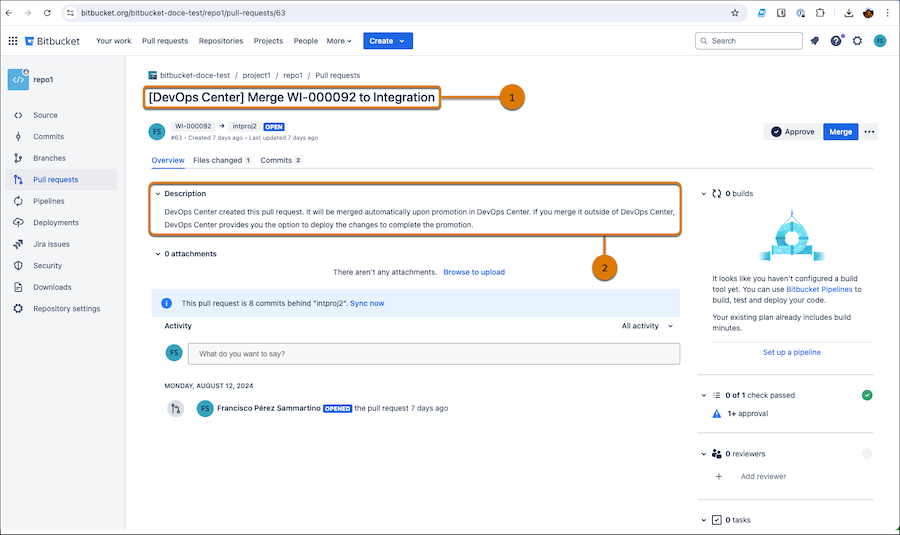Click the Bitbucket logo
This screenshot has width=900, height=535.
pyautogui.click(x=52, y=41)
